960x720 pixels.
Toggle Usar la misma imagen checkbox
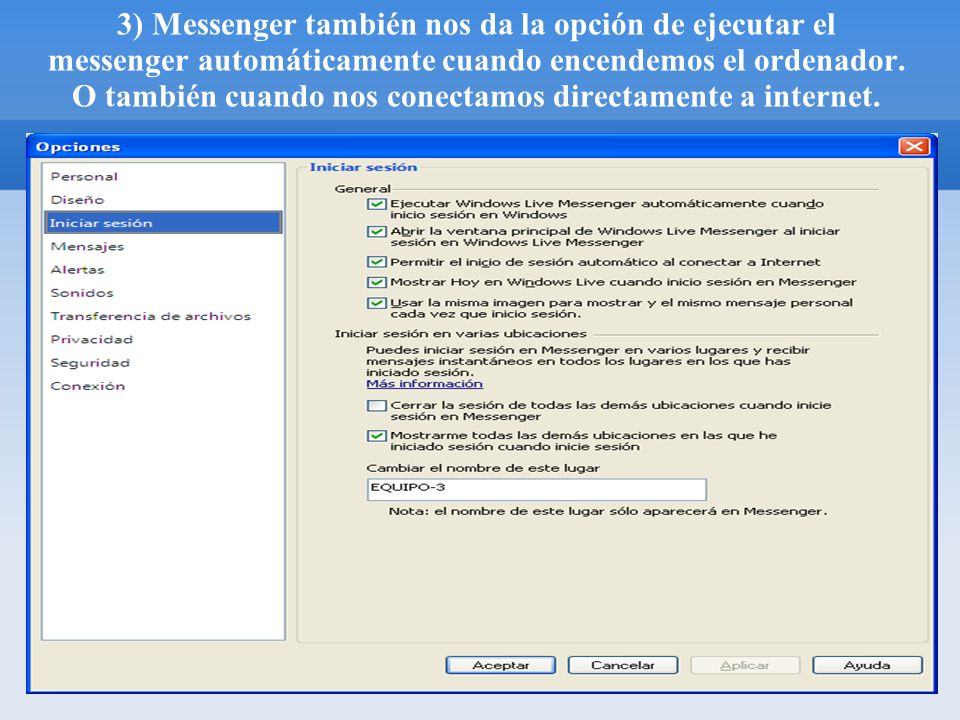(x=376, y=302)
